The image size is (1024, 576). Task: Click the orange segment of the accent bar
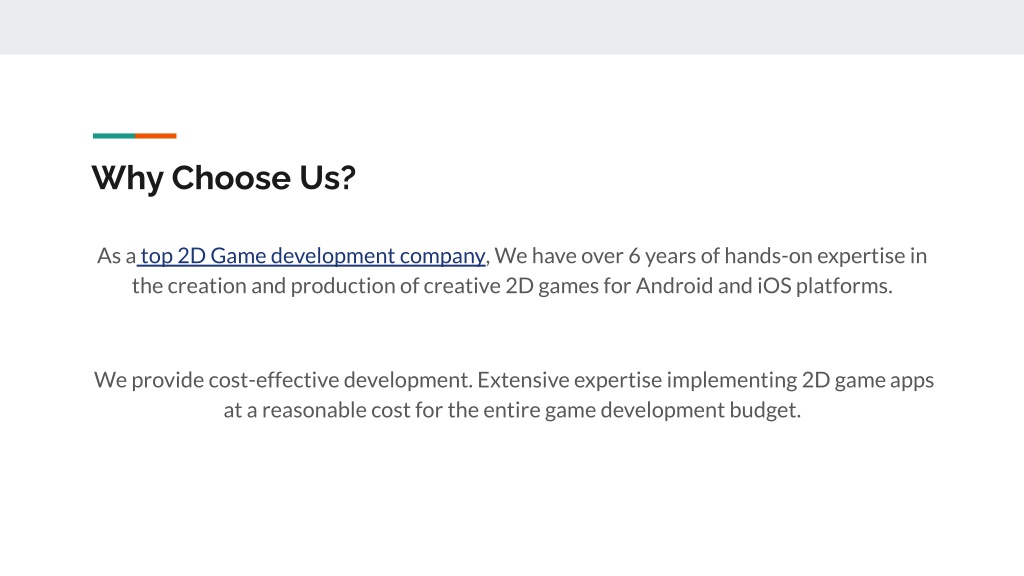[156, 136]
